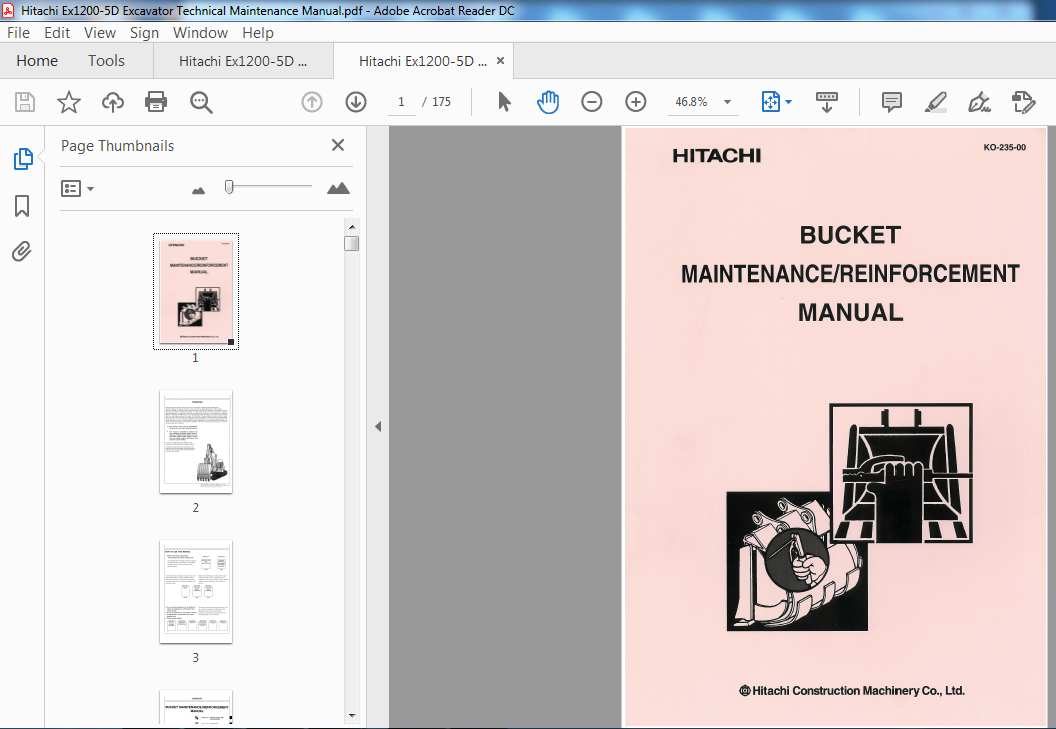Open the Edit menu
The image size is (1056, 729).
pyautogui.click(x=57, y=32)
